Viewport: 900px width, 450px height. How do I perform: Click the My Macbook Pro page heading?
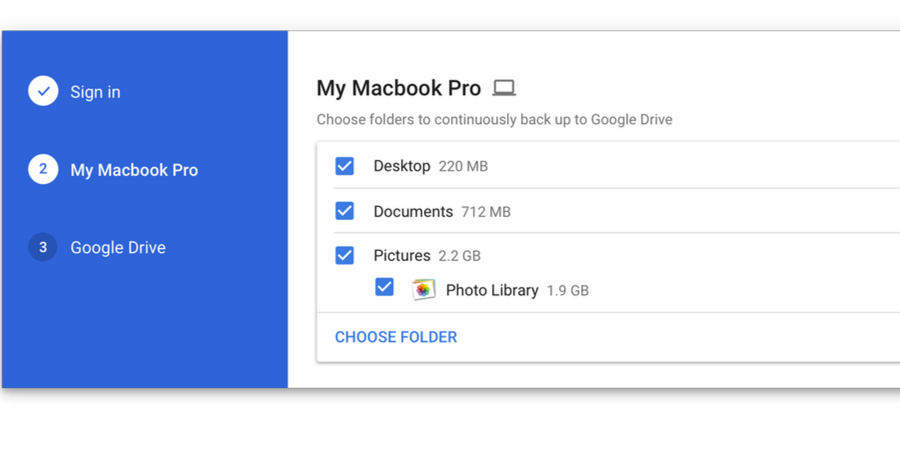(x=399, y=88)
